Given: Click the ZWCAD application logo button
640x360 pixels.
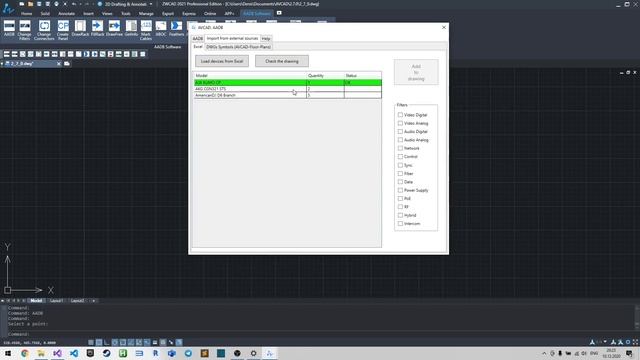Looking at the screenshot, I should point(7,8).
